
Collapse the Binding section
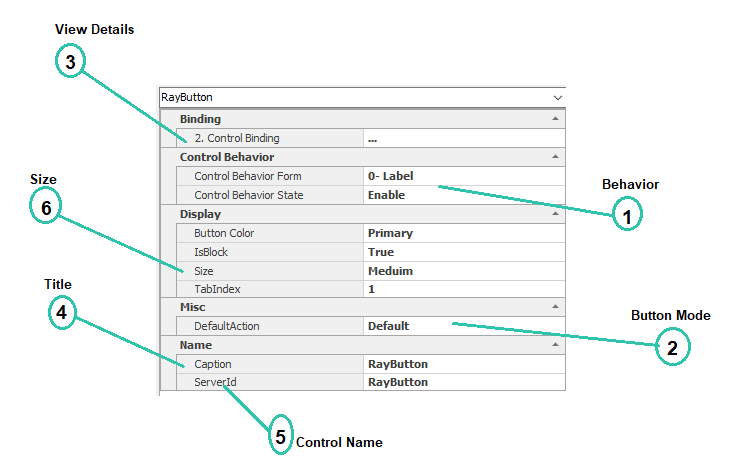[555, 119]
